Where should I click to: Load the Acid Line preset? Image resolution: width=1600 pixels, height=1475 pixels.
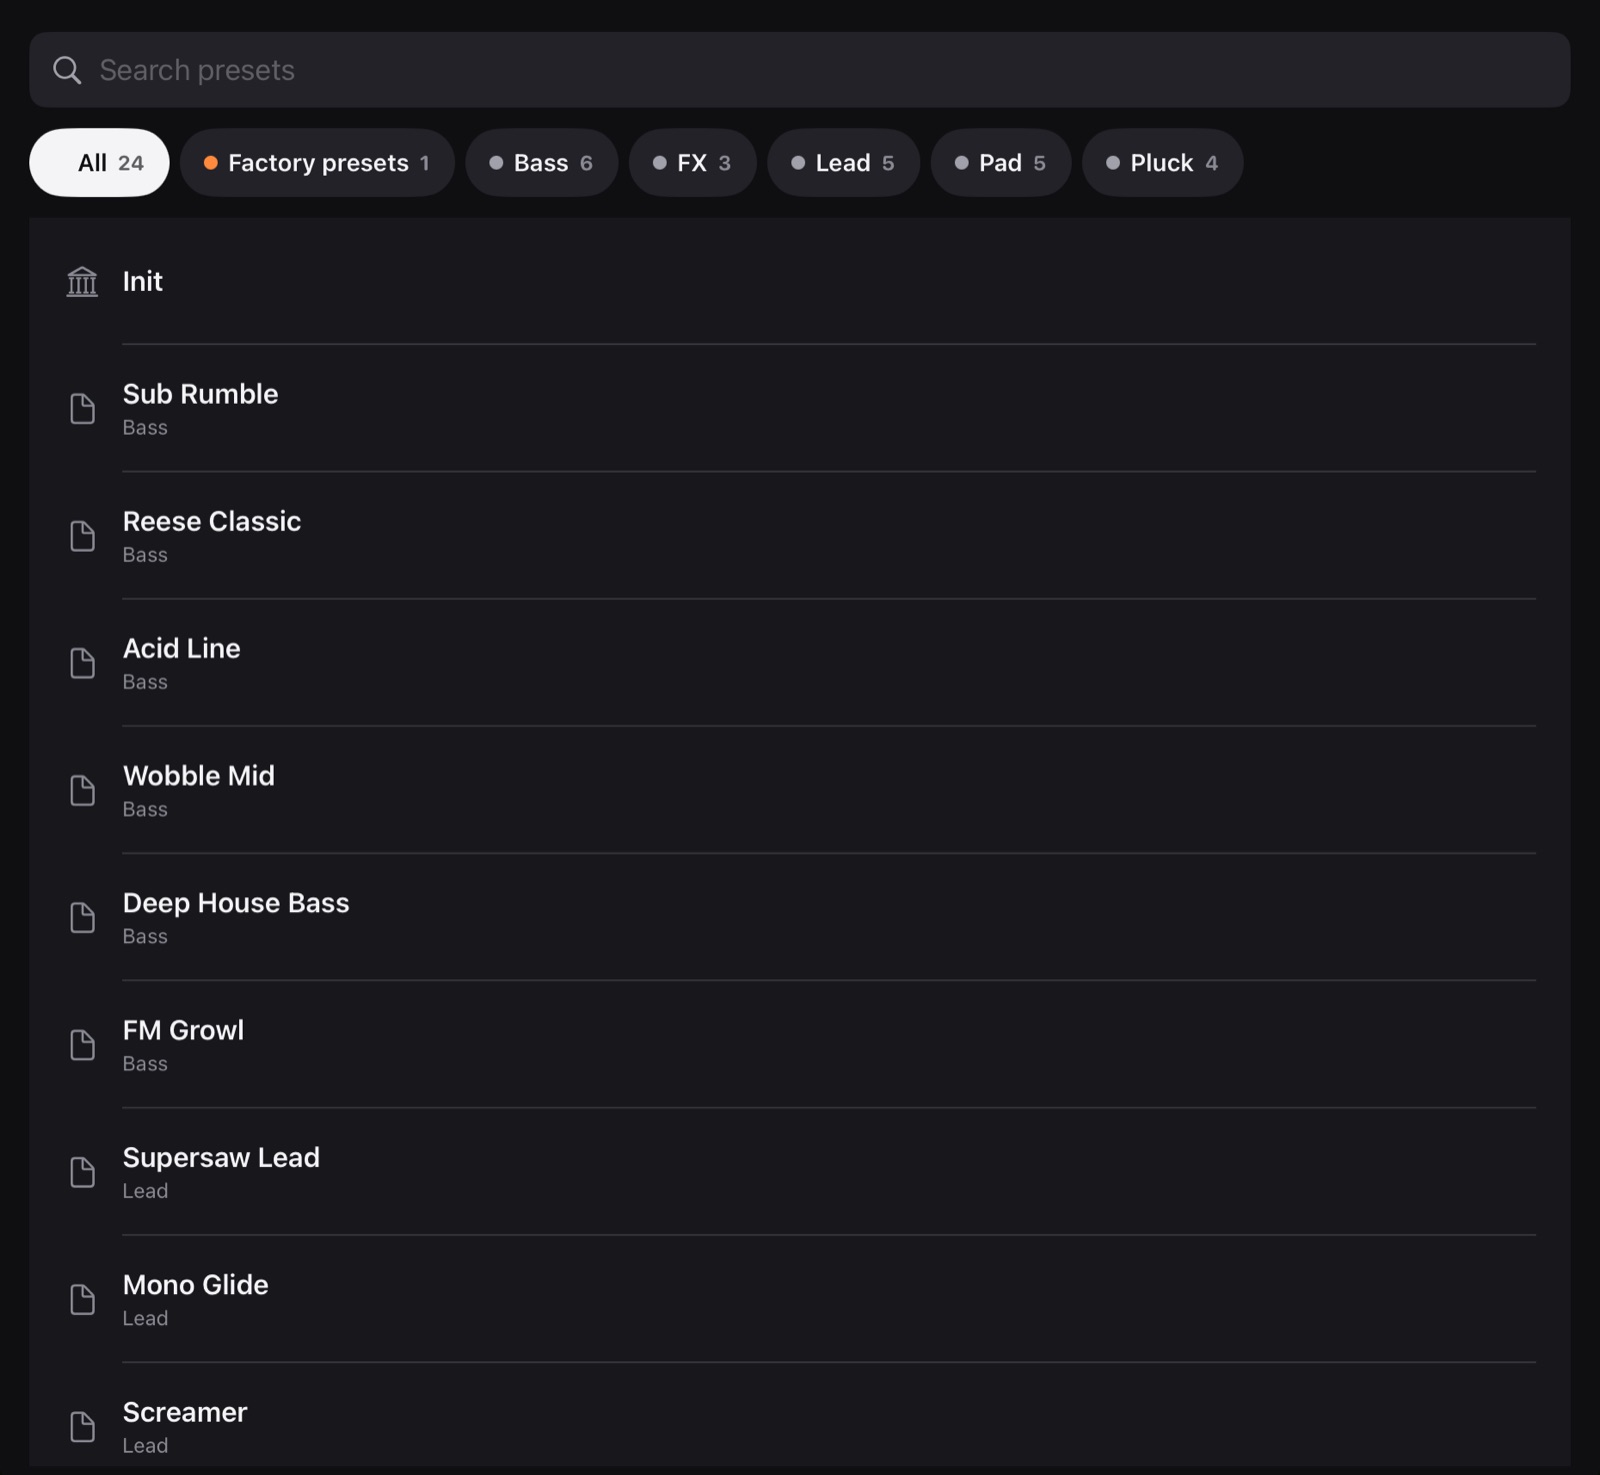[x=799, y=663]
